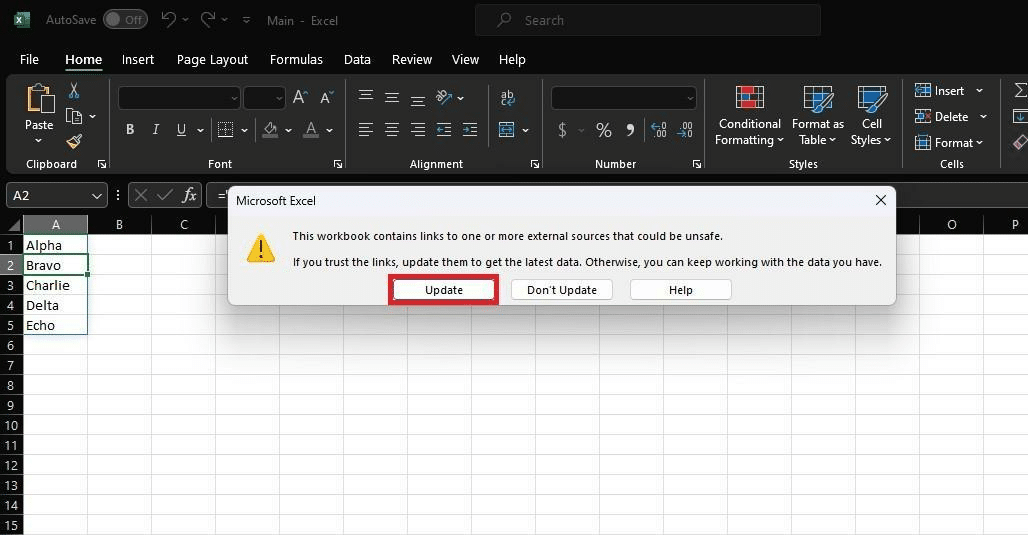Toggle the AutoSave switch
This screenshot has height=535, width=1028.
[125, 20]
